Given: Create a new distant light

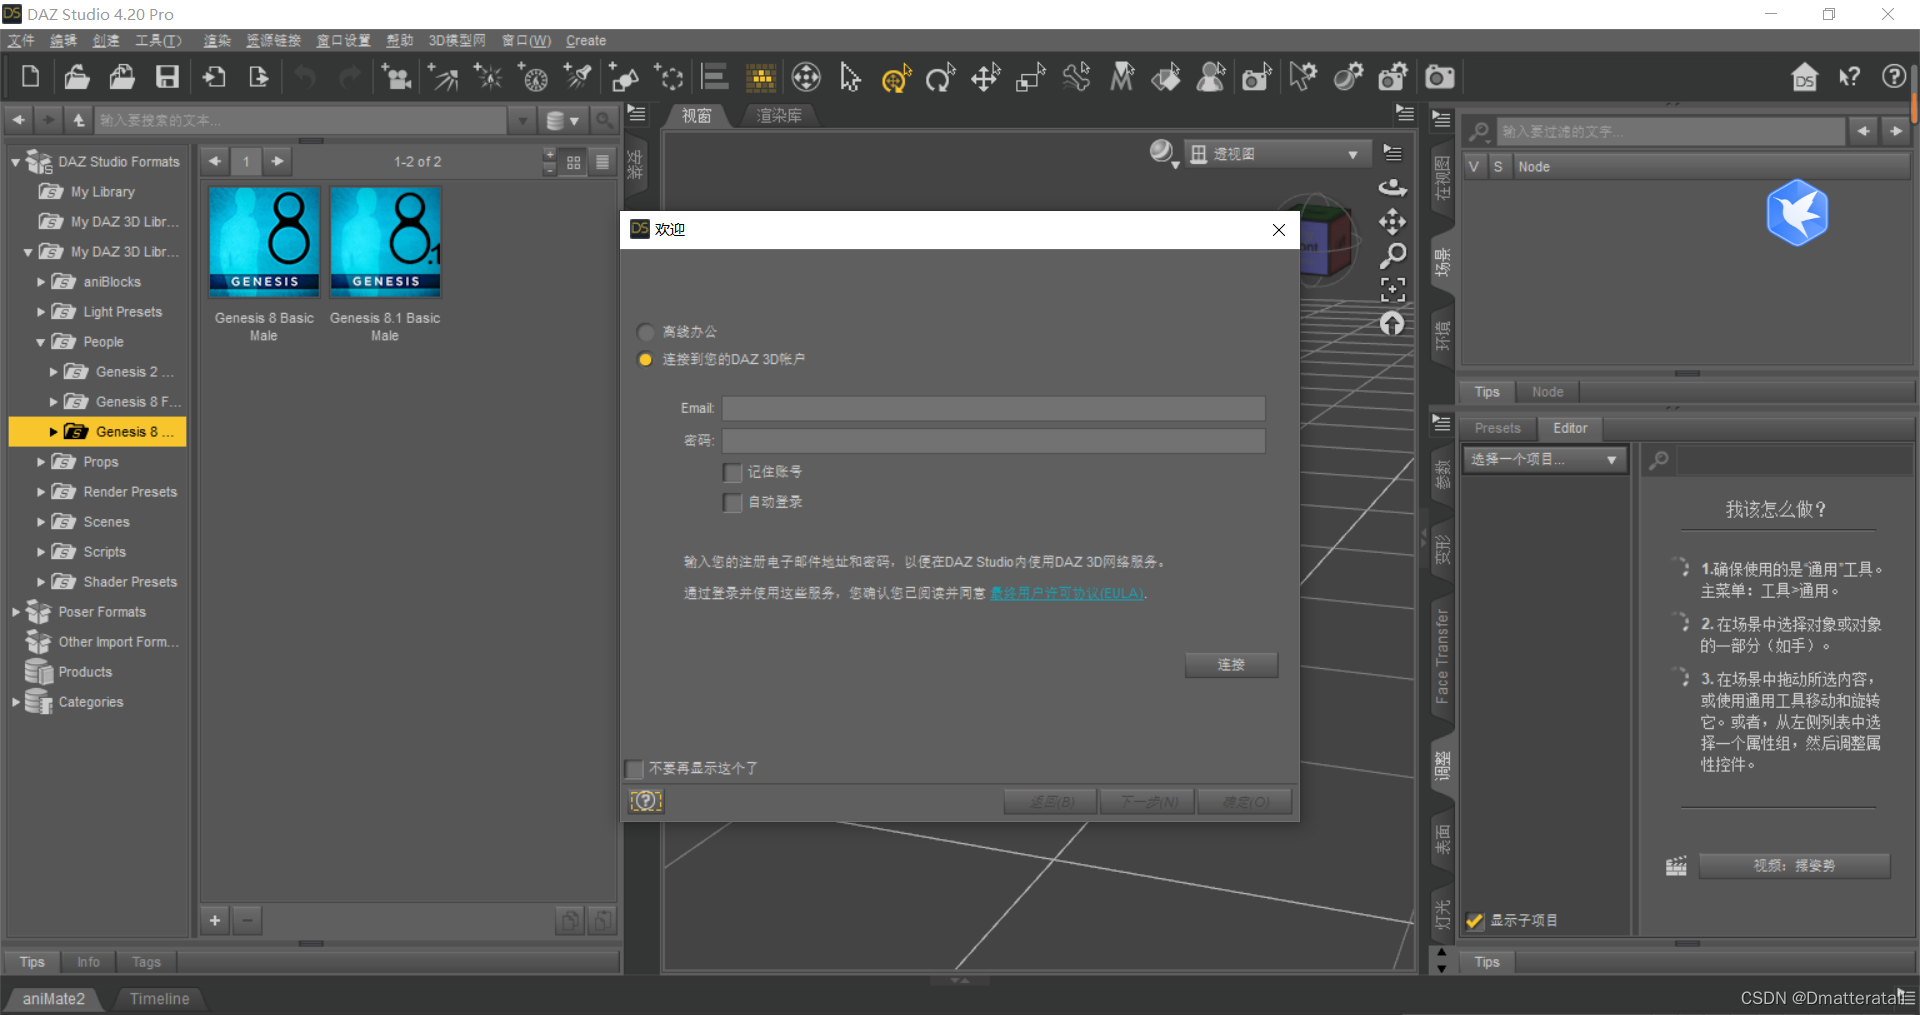Looking at the screenshot, I should coord(443,77).
